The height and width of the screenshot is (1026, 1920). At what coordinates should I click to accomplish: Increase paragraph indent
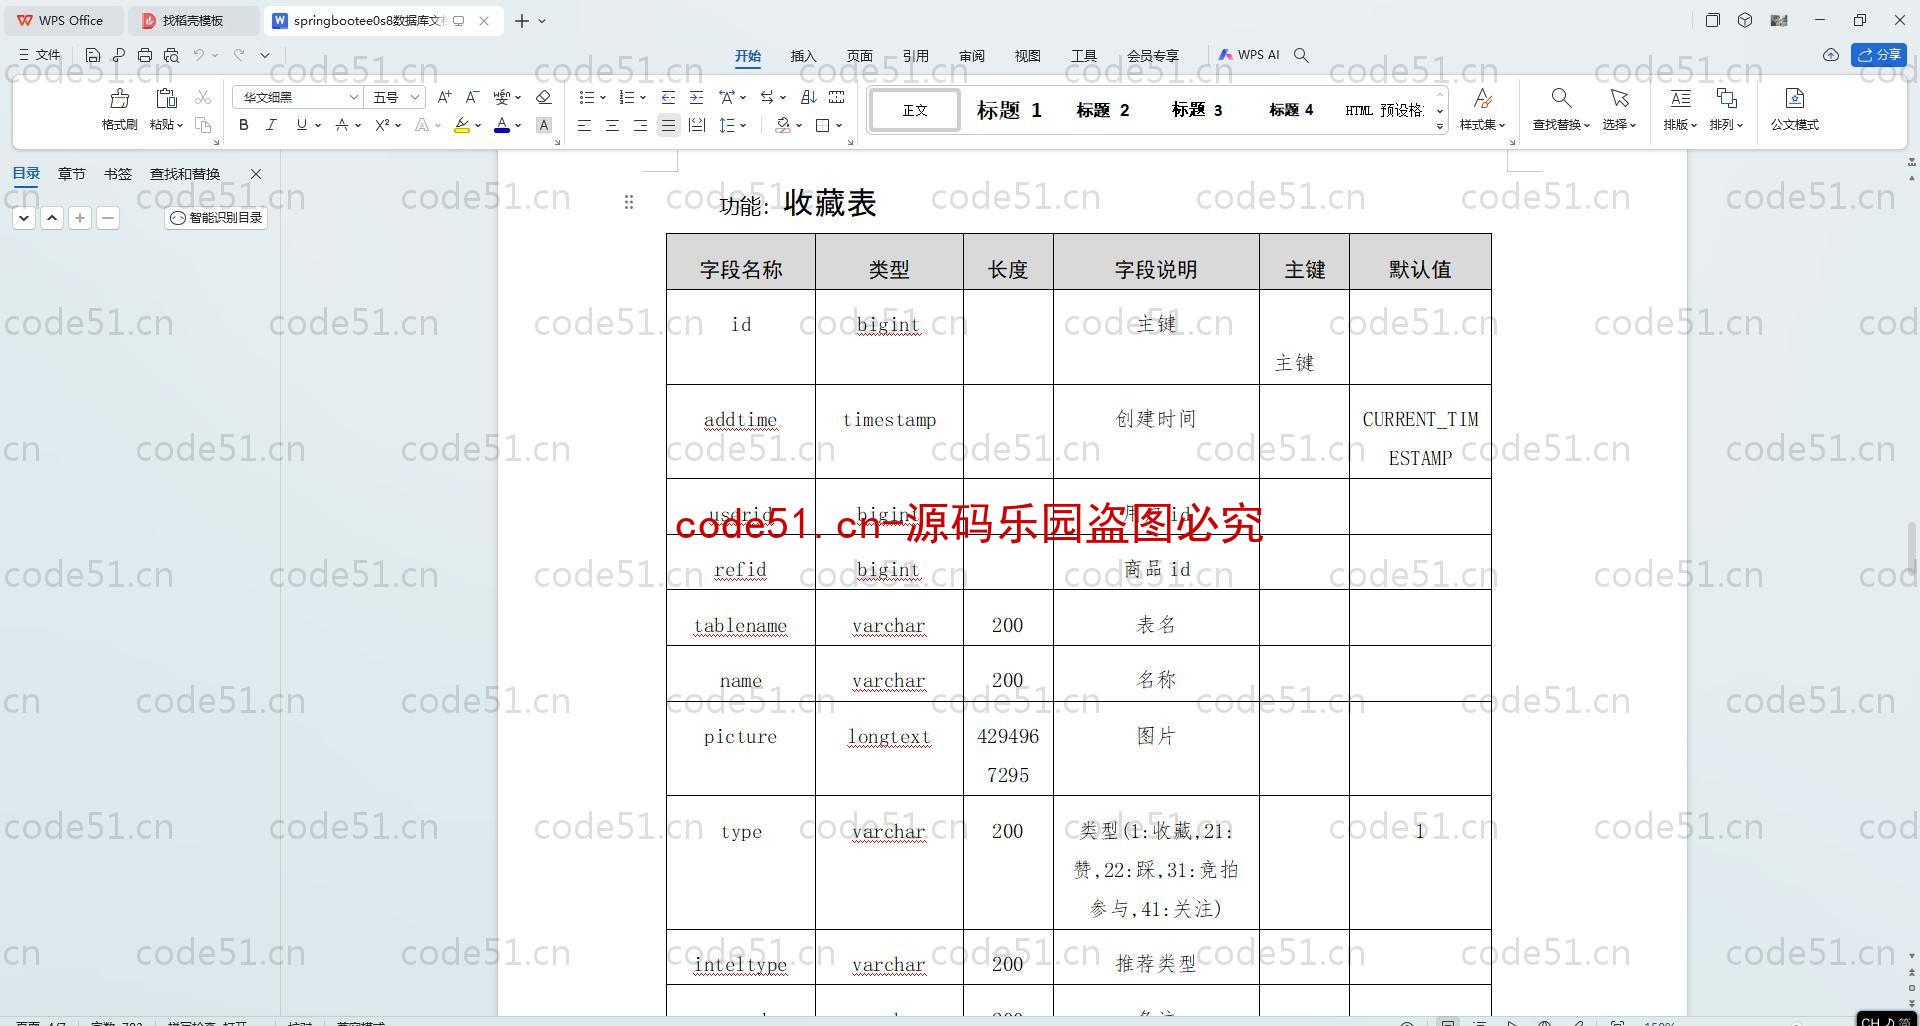point(696,97)
